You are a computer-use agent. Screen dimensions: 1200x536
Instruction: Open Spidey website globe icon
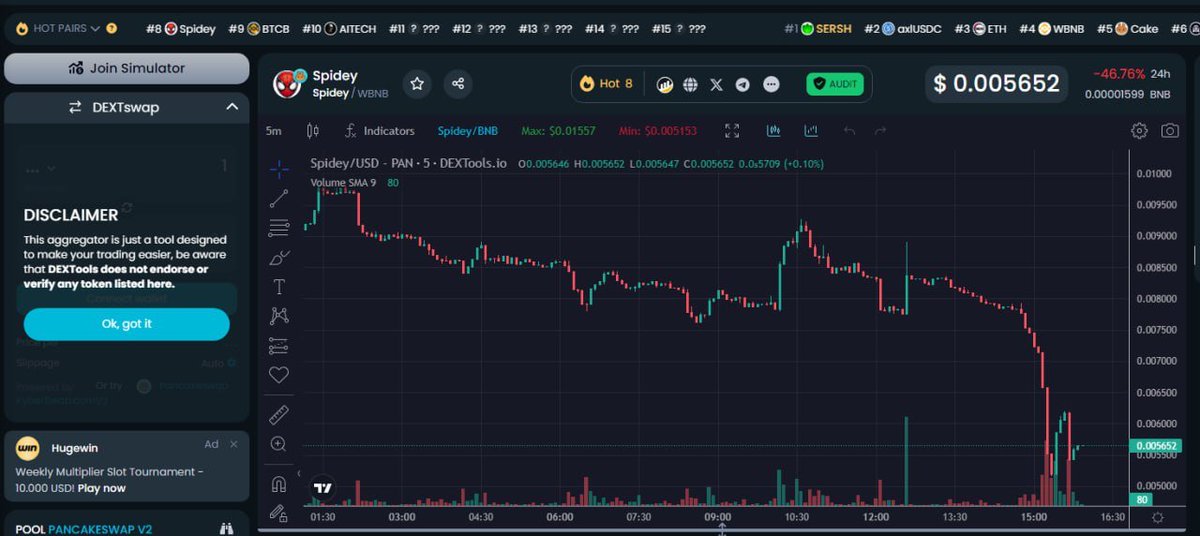click(x=690, y=84)
